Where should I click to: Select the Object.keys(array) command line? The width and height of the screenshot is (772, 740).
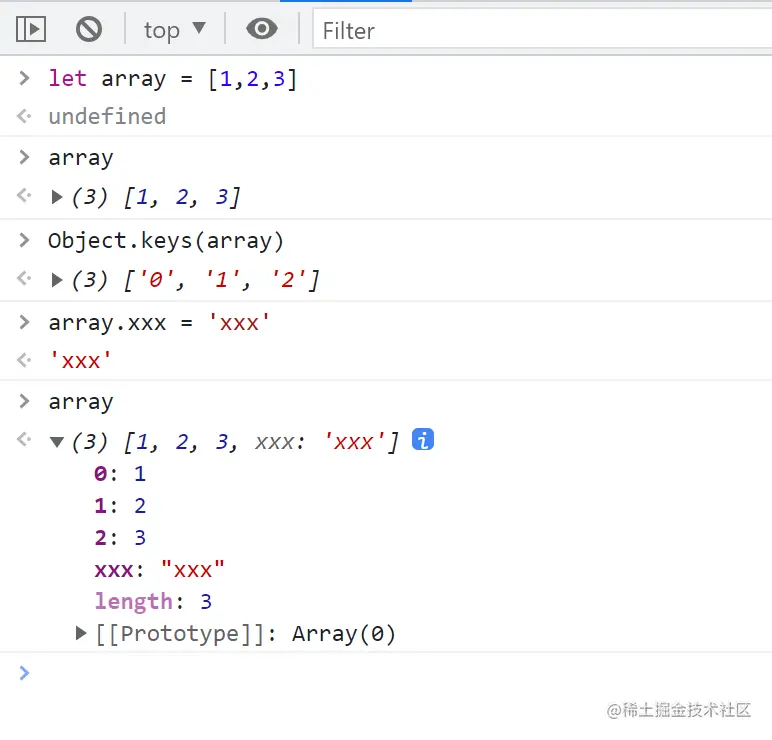pos(166,241)
